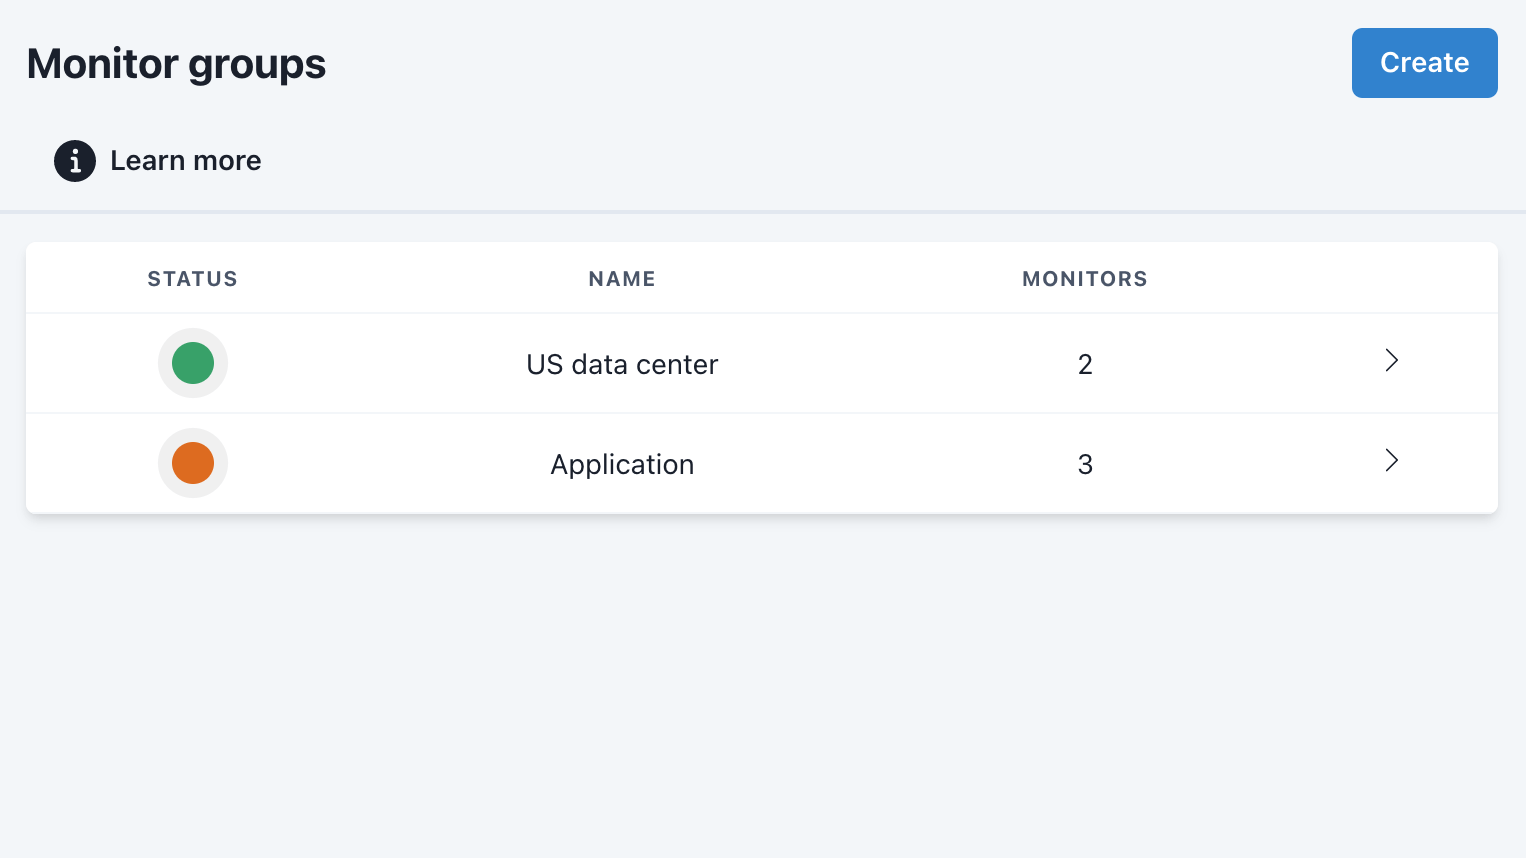Click the orange status dot for Application

pyautogui.click(x=193, y=463)
